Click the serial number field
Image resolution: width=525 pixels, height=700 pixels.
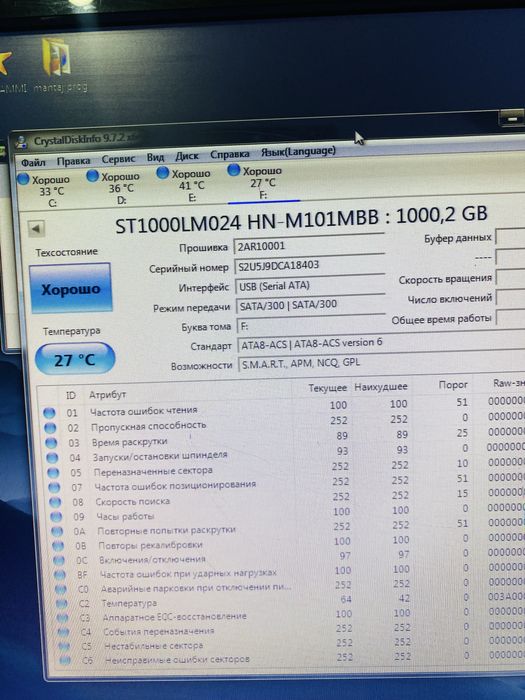tap(309, 264)
